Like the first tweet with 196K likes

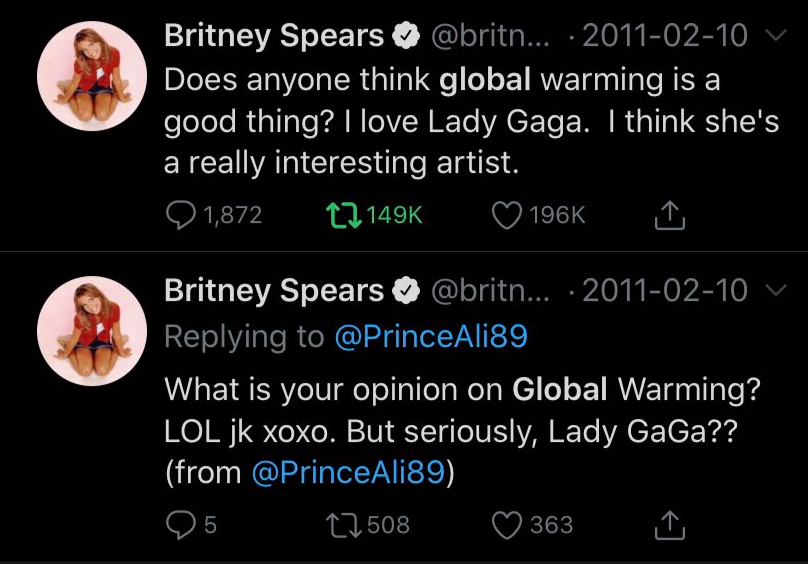tap(508, 214)
